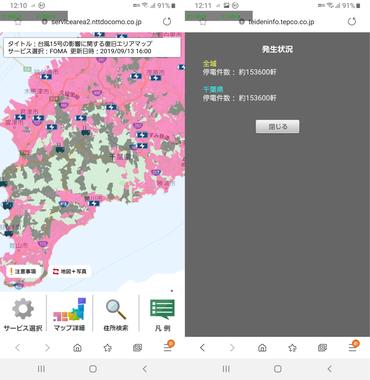Tap the 千葉県 label on map

[120, 156]
